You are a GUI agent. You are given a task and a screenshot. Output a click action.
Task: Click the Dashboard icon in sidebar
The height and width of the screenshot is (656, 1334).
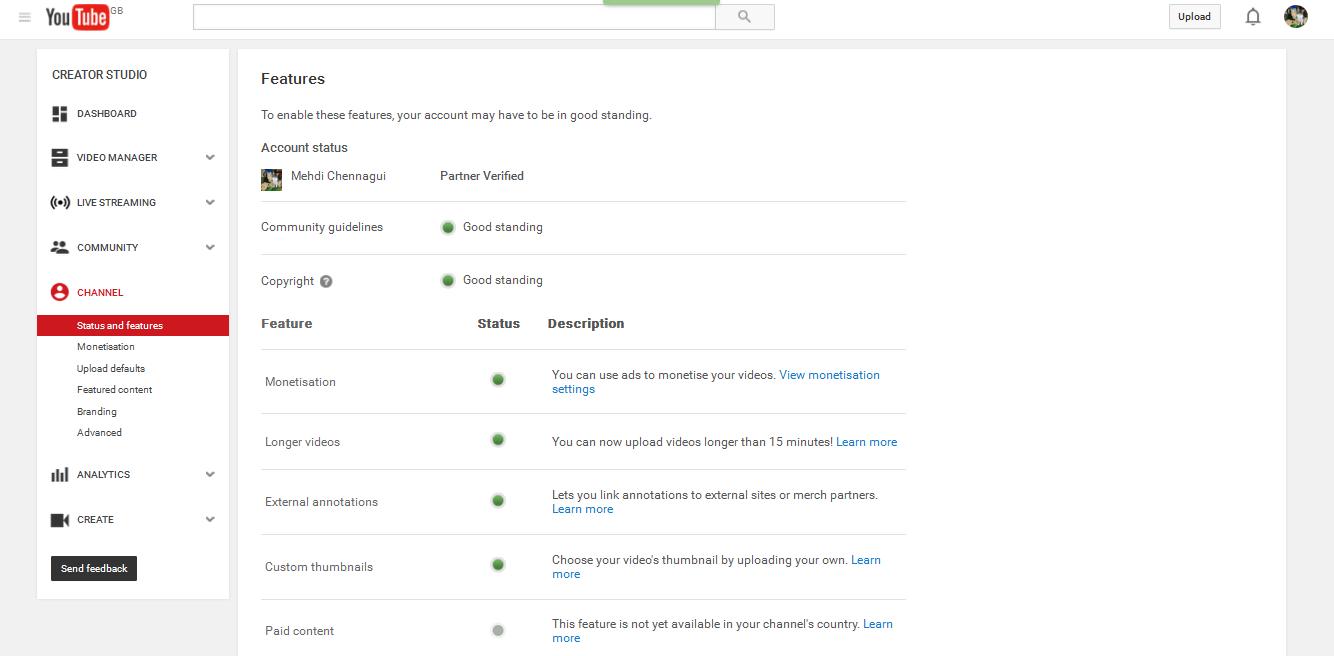pos(60,114)
